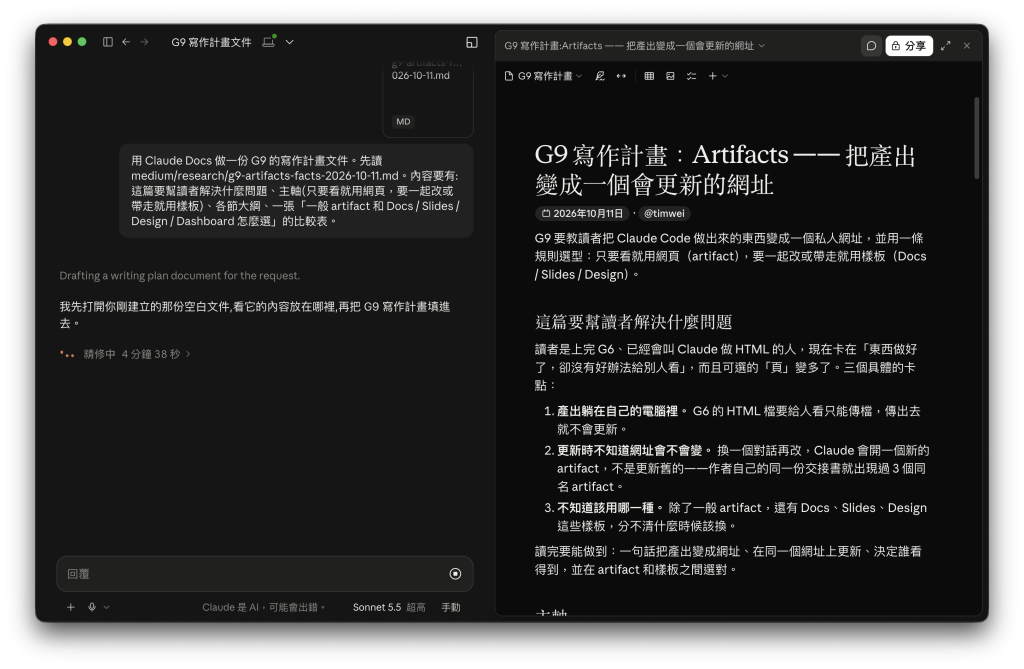Click the text Drafting a writing plan document
Image resolution: width=1024 pixels, height=669 pixels.
click(180, 276)
